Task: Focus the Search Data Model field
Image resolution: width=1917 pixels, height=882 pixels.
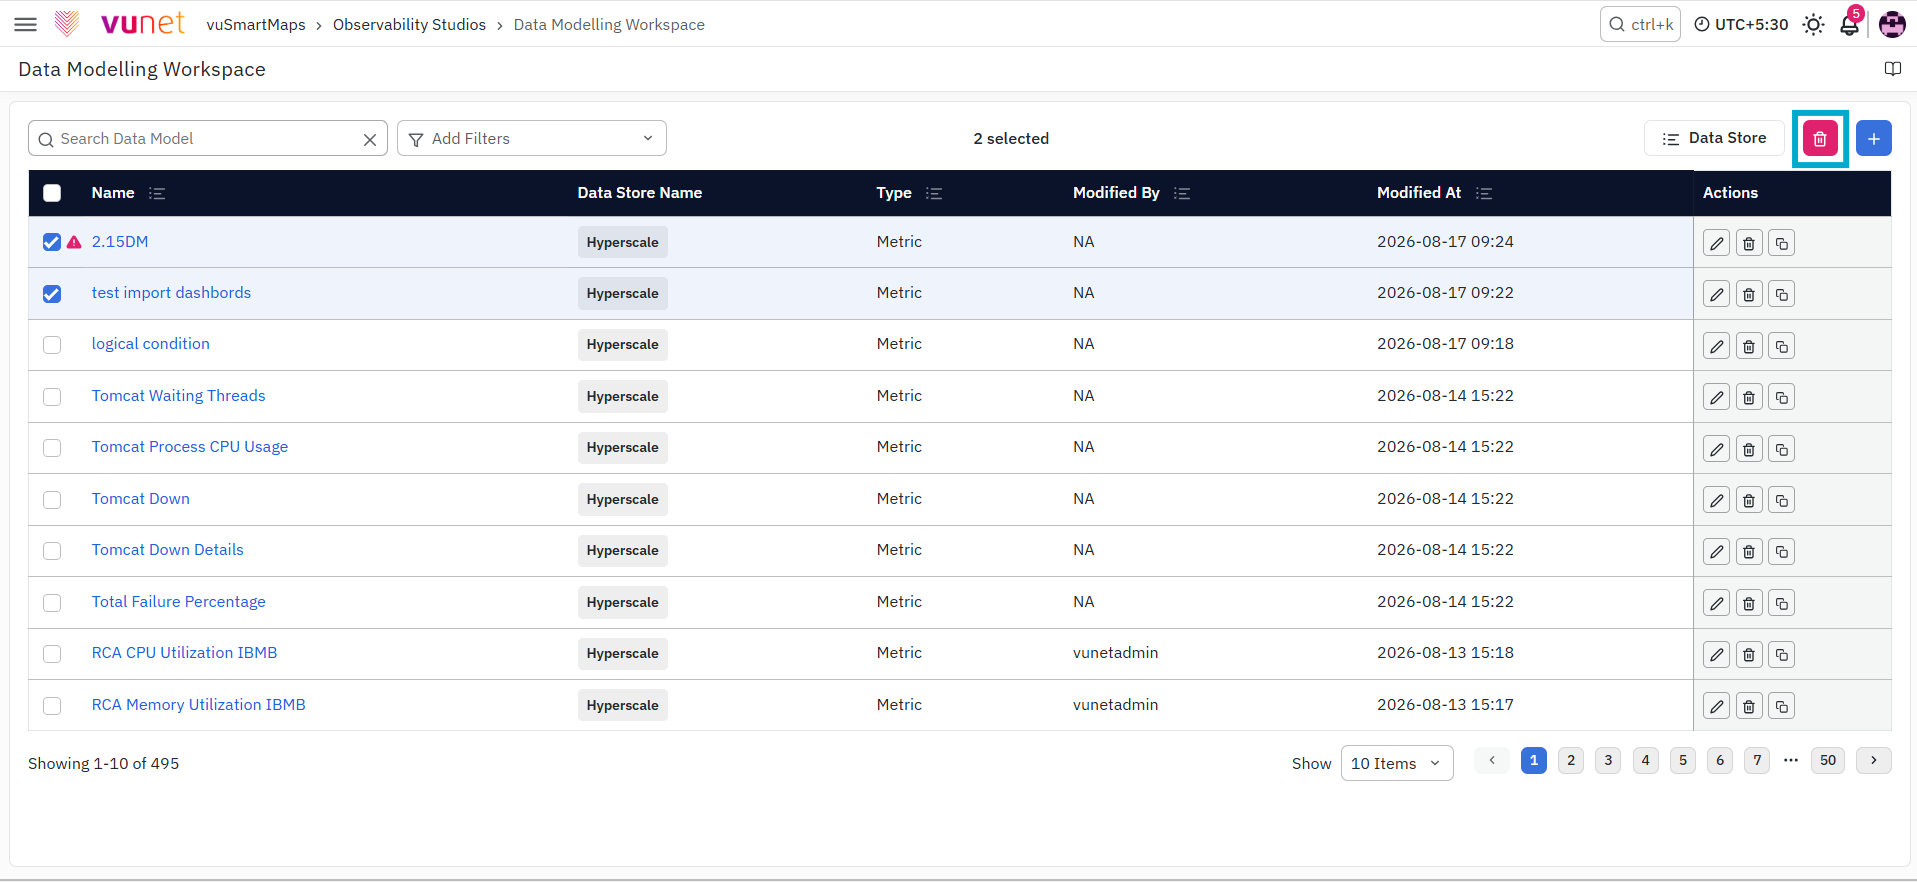Action: 207,139
